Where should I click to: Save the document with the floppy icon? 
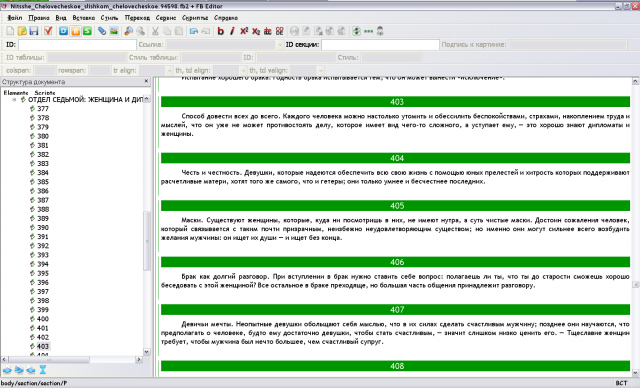[x=34, y=31]
